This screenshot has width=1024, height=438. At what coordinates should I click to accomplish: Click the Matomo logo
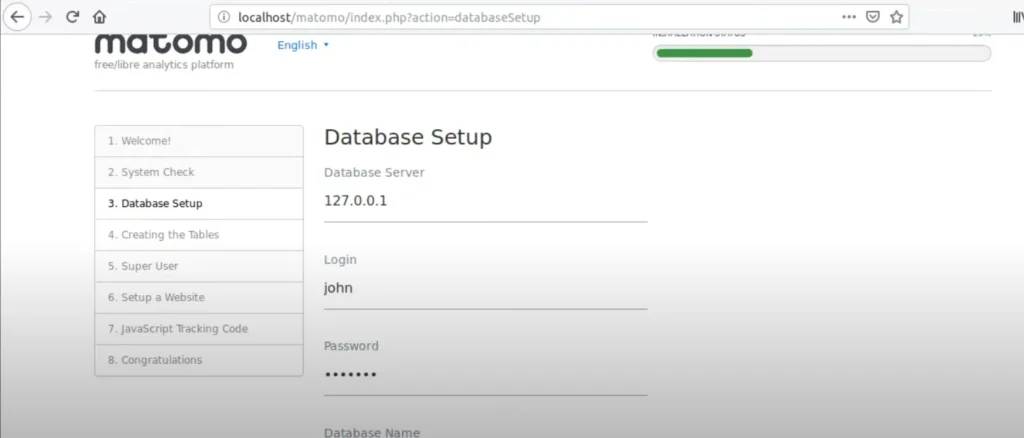170,44
